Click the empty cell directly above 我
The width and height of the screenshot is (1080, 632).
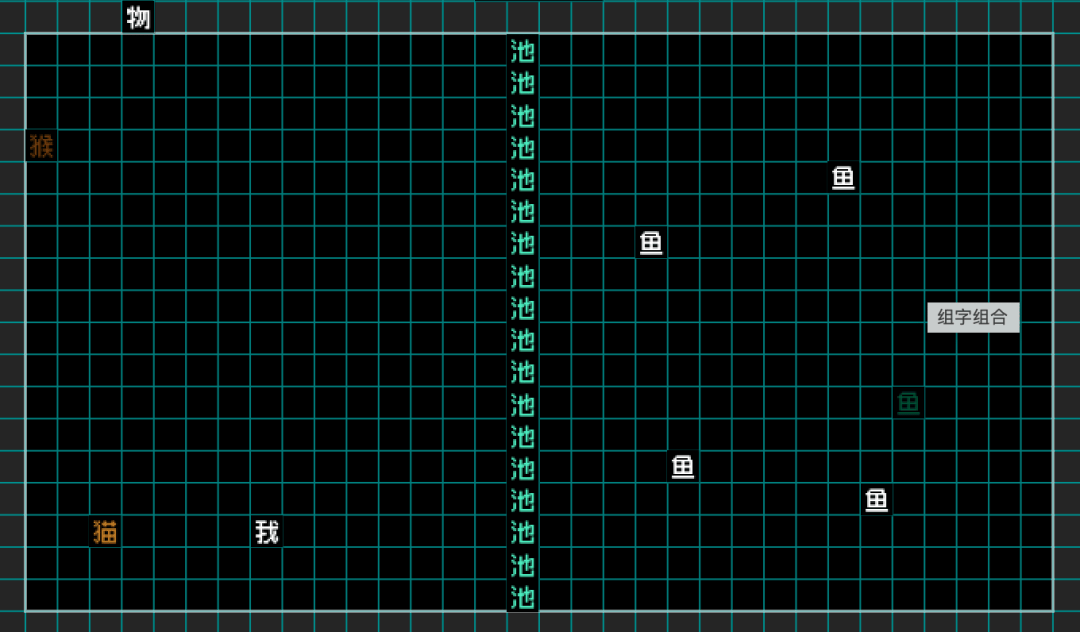coord(266,500)
